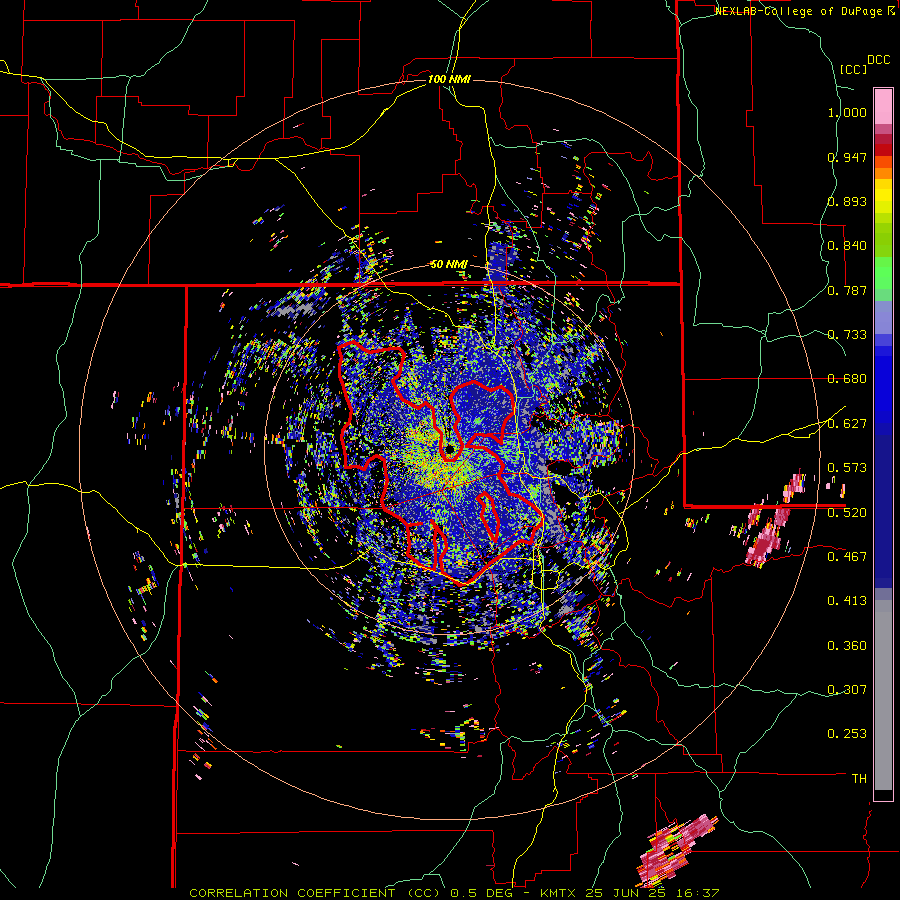Image resolution: width=900 pixels, height=900 pixels.
Task: Click the DCC label above the scale
Action: (878, 60)
